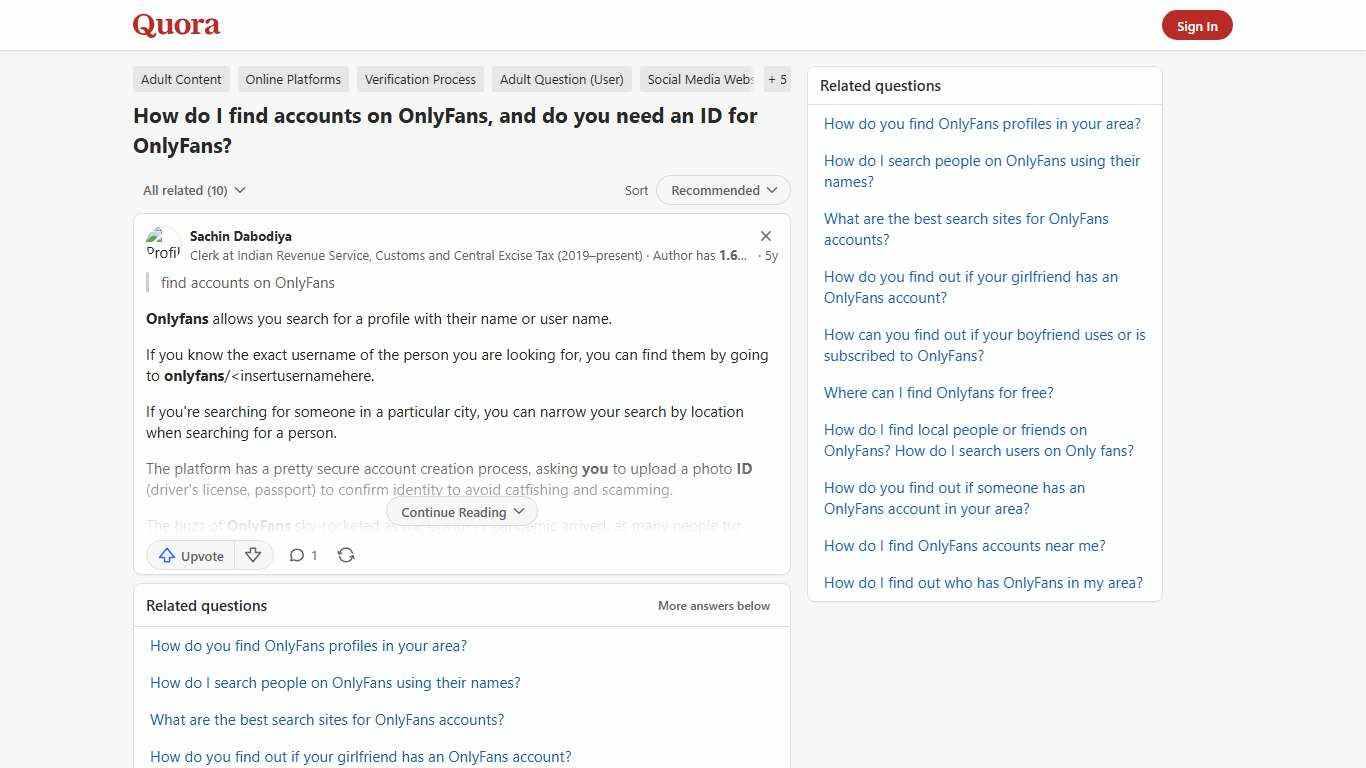Expand answer with Continue Reading

tap(461, 511)
